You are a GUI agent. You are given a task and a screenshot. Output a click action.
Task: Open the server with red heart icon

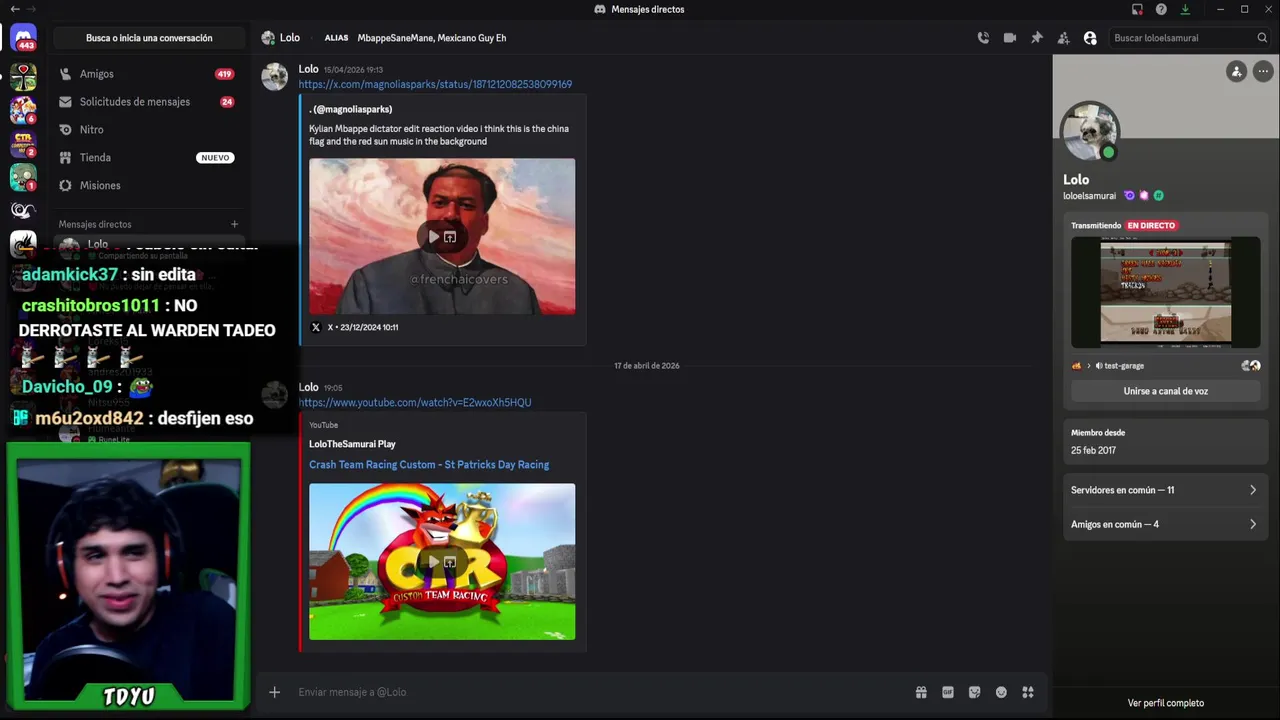[23, 76]
